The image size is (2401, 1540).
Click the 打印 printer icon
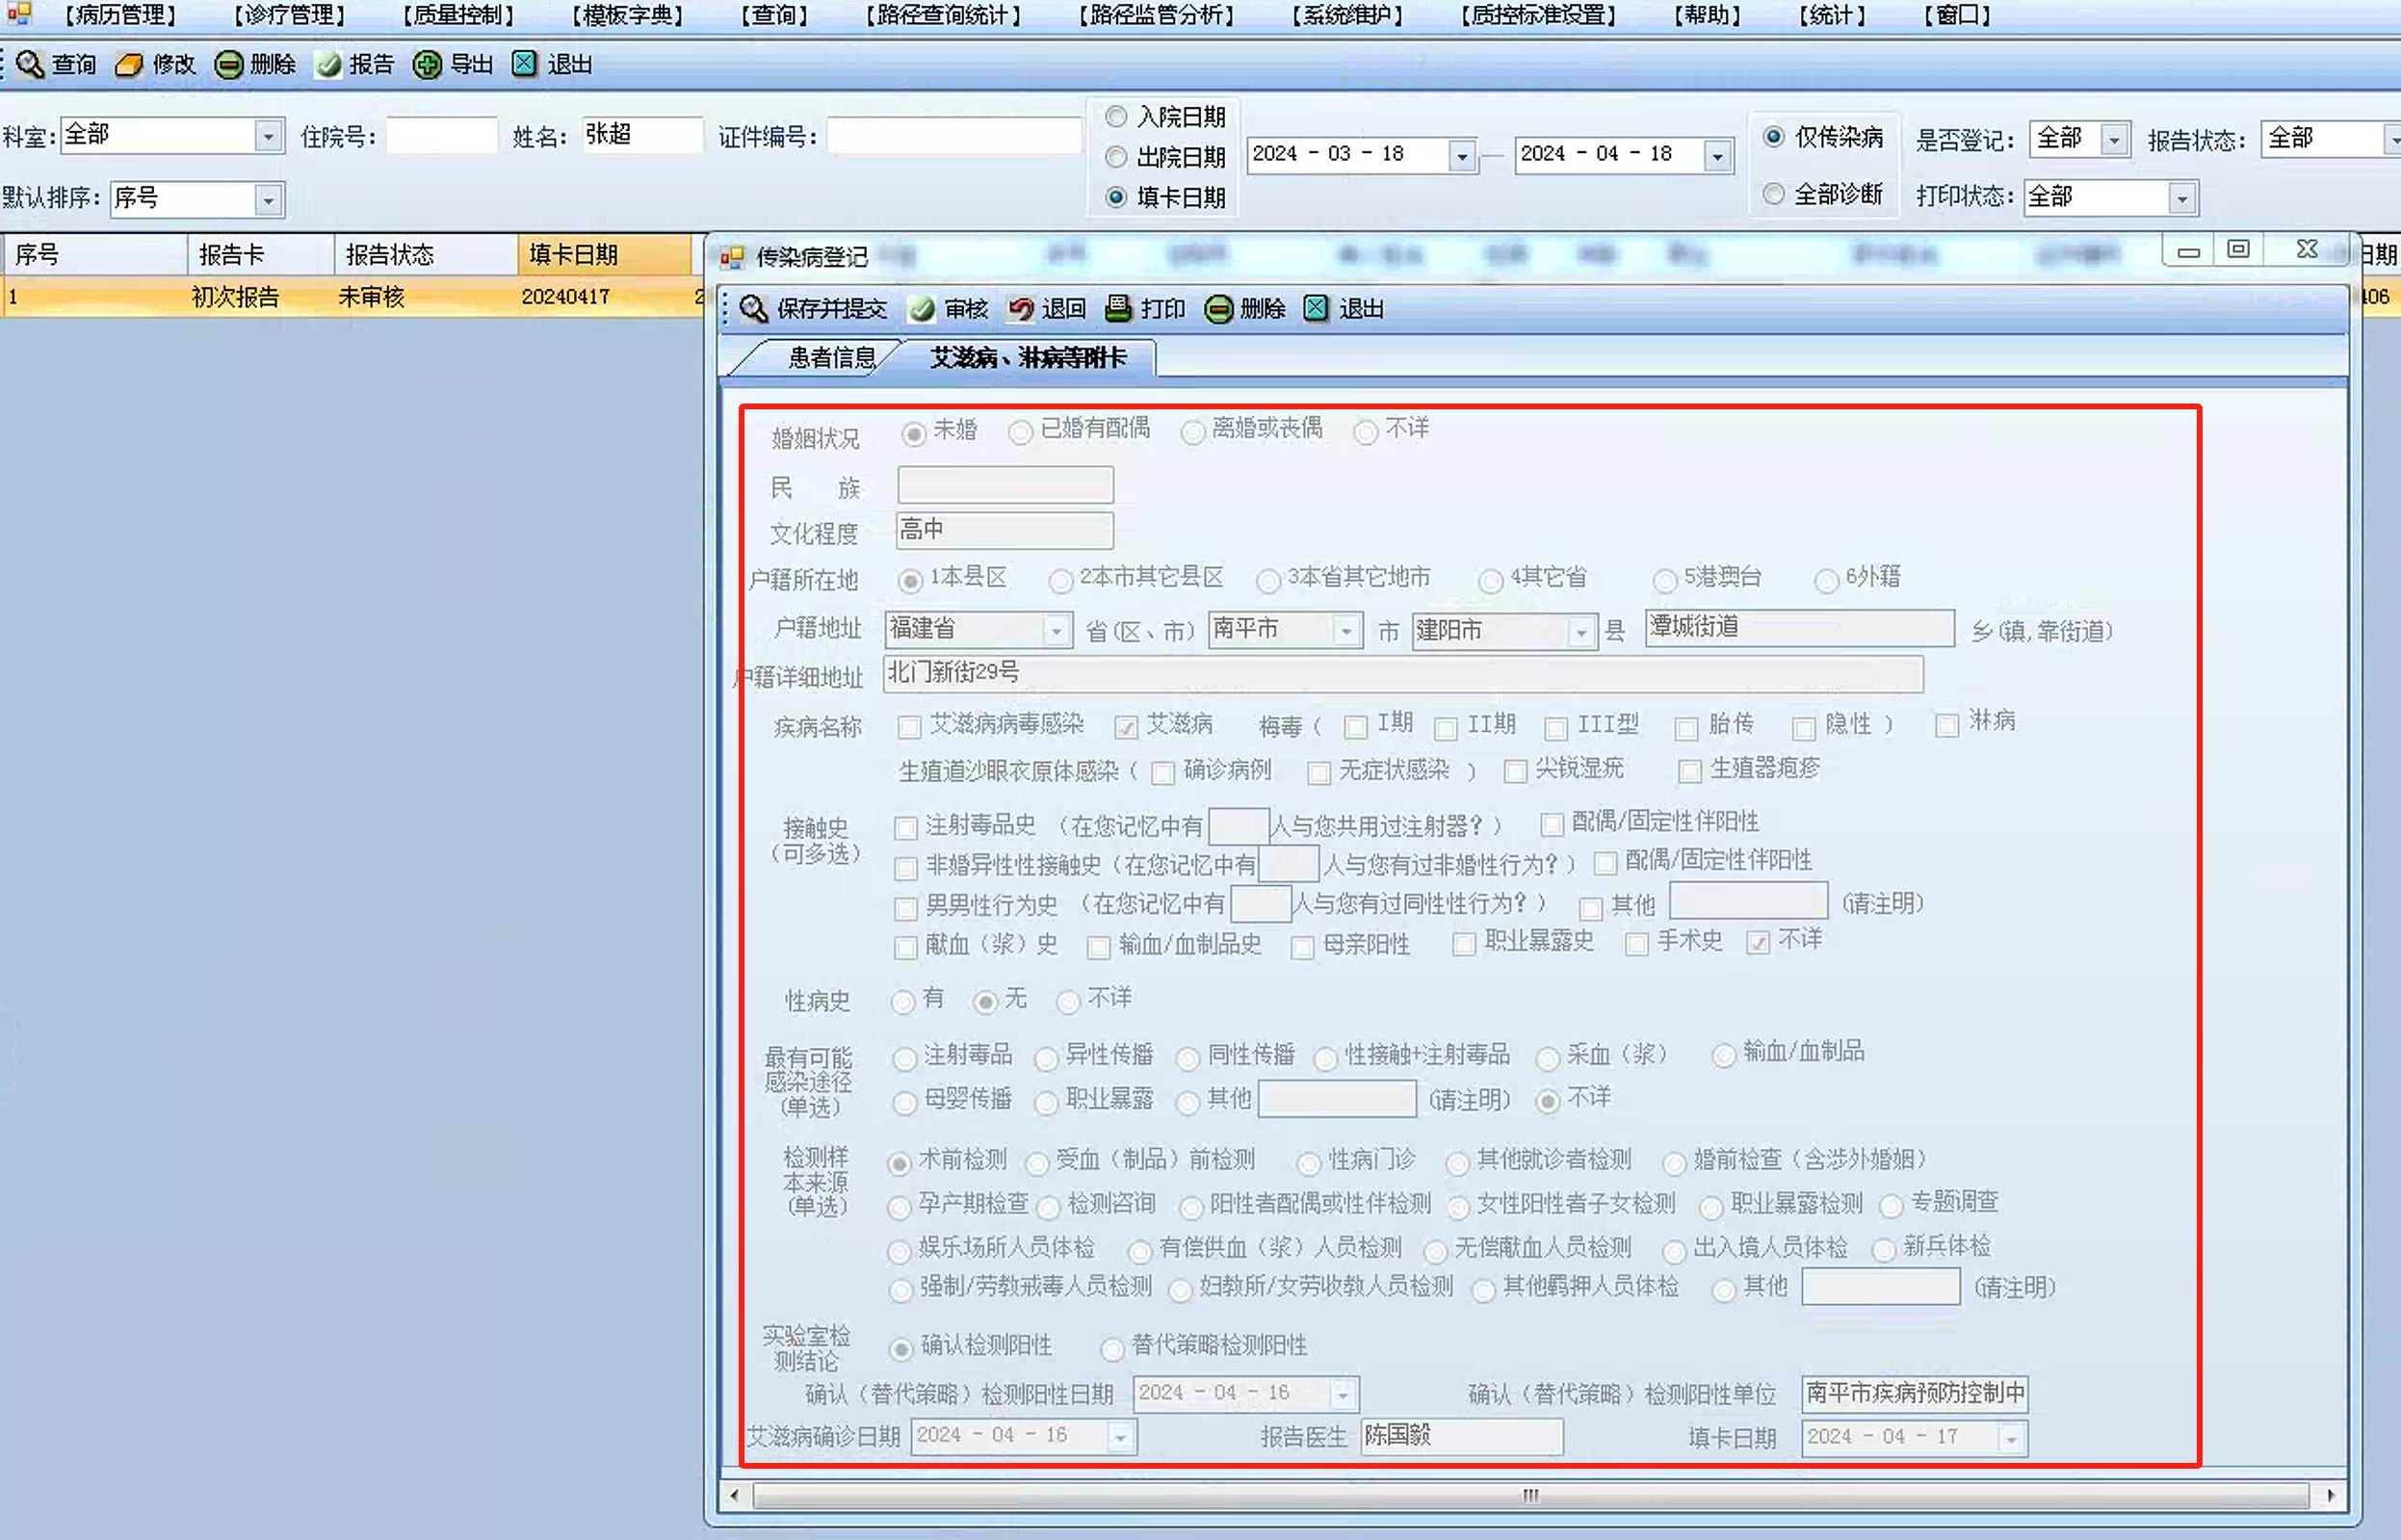[x=1118, y=309]
